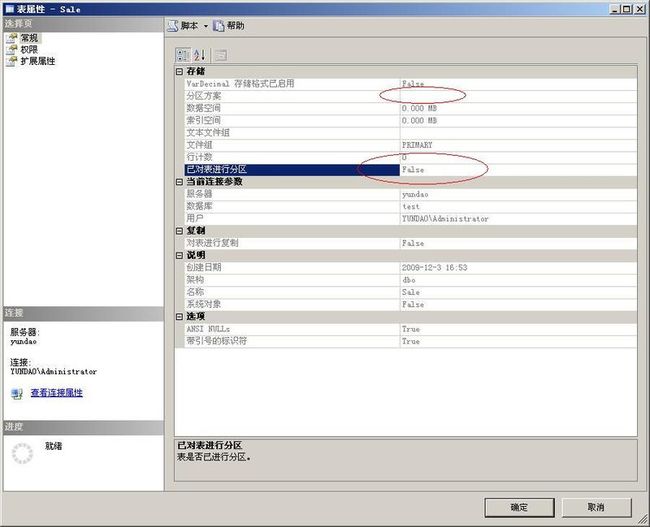Collapse the 选项 (Options) section

pyautogui.click(x=179, y=316)
